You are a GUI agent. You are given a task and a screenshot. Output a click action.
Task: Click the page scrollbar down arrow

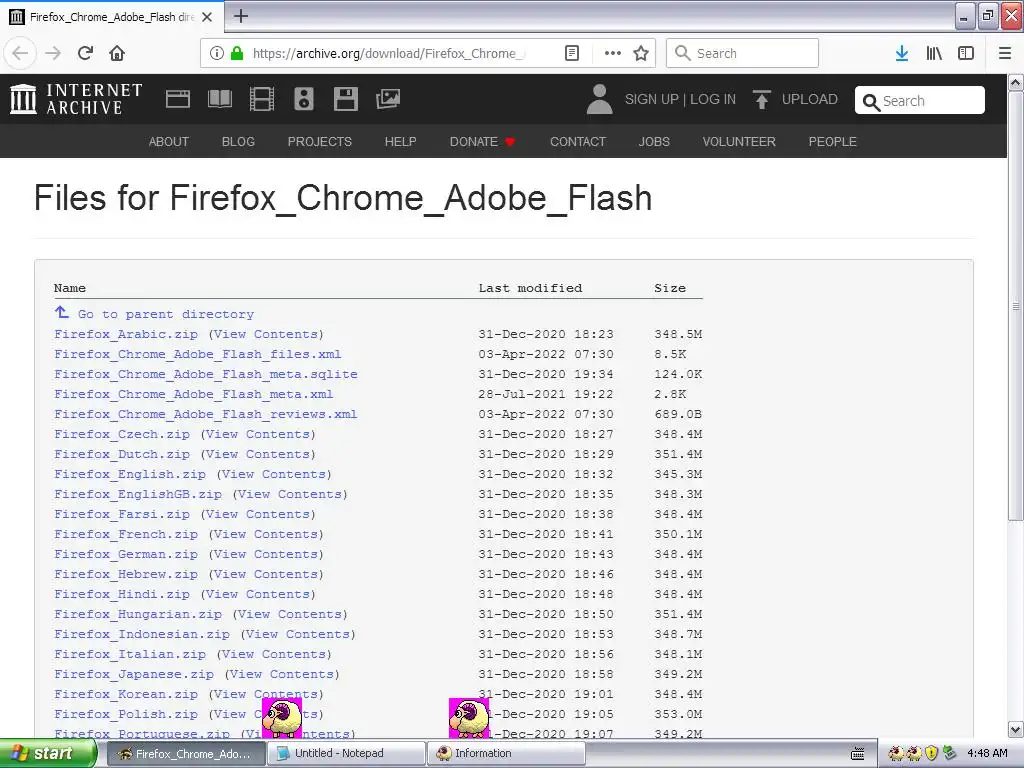click(x=1016, y=729)
